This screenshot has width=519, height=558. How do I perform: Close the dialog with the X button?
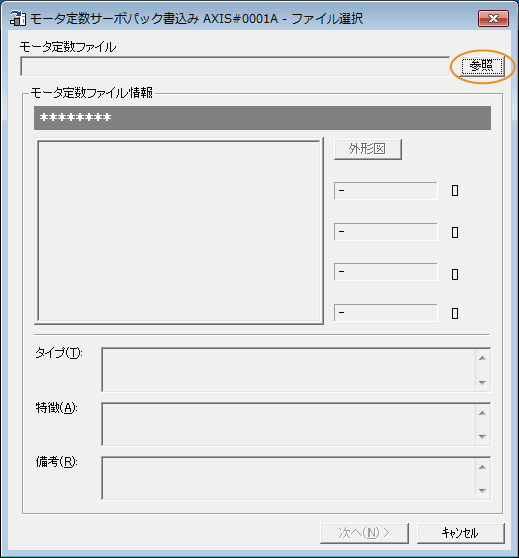tap(493, 19)
